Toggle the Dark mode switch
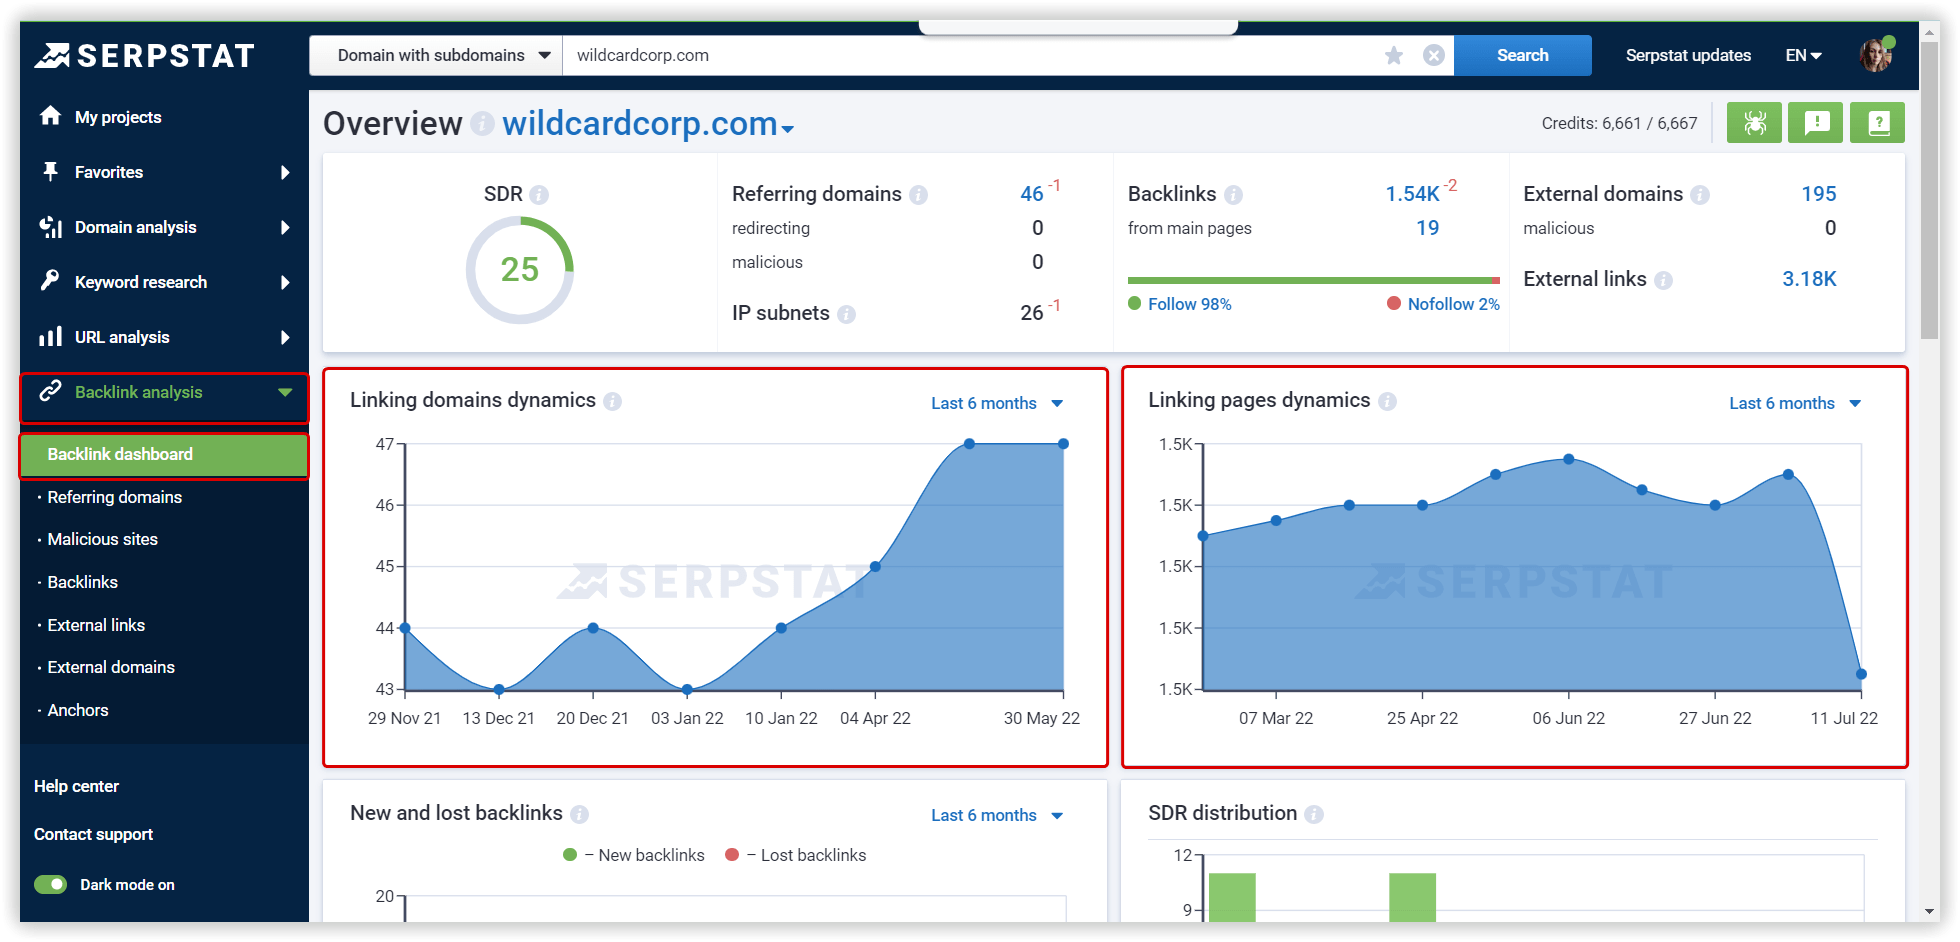 click(50, 884)
